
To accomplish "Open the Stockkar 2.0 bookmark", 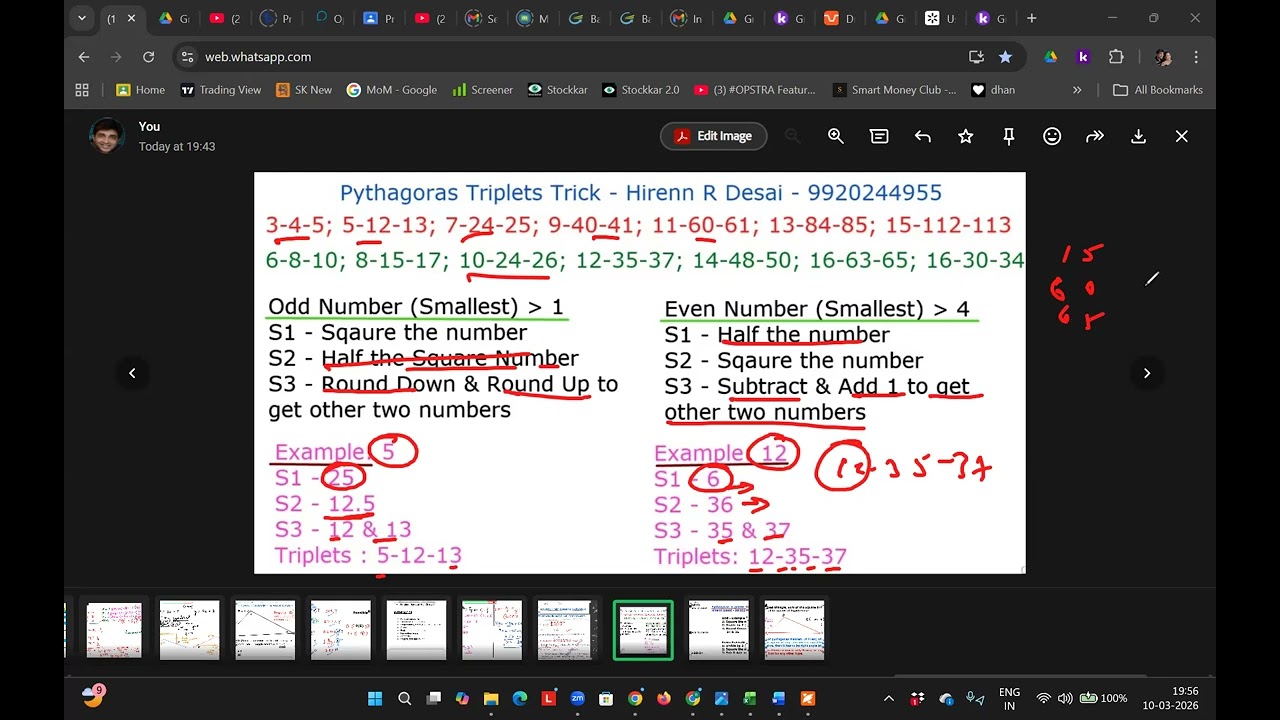I will point(640,90).
